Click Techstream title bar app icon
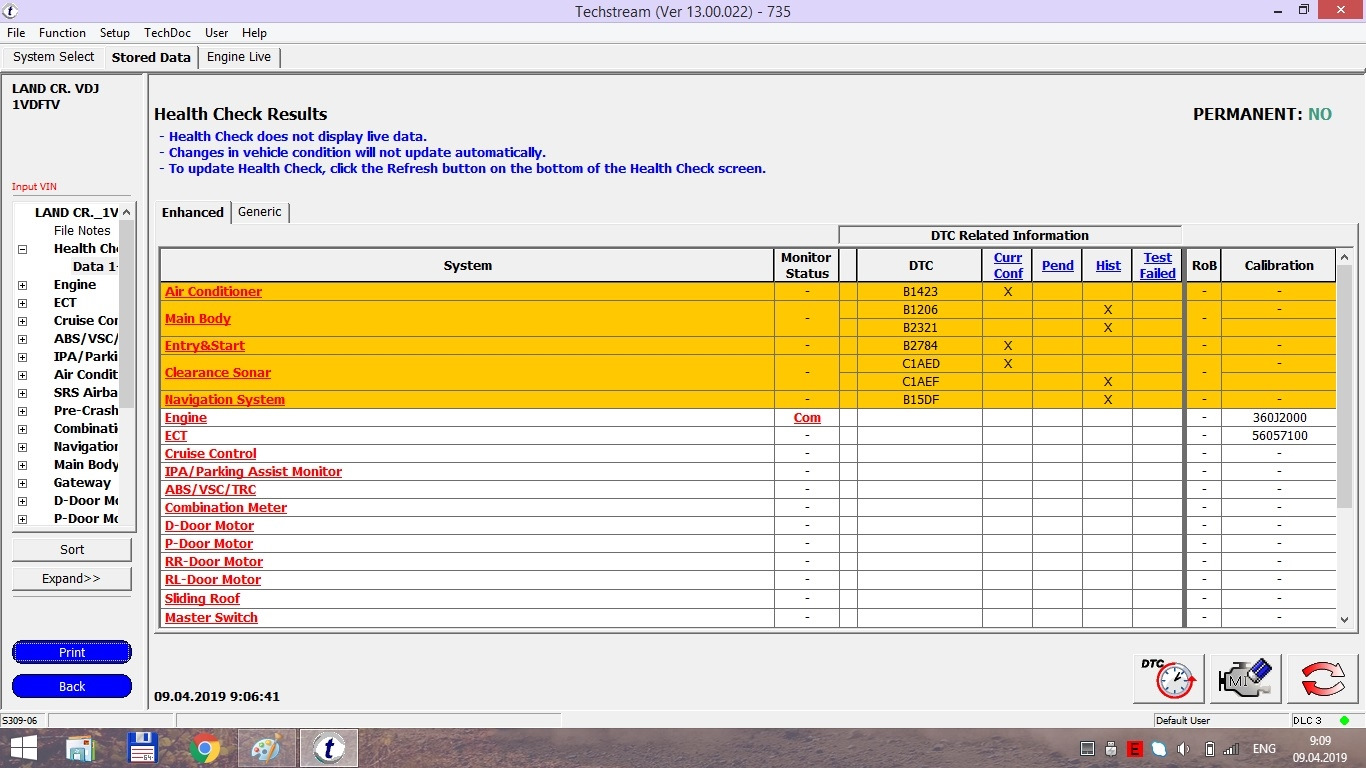Image resolution: width=1366 pixels, height=768 pixels. tap(12, 11)
